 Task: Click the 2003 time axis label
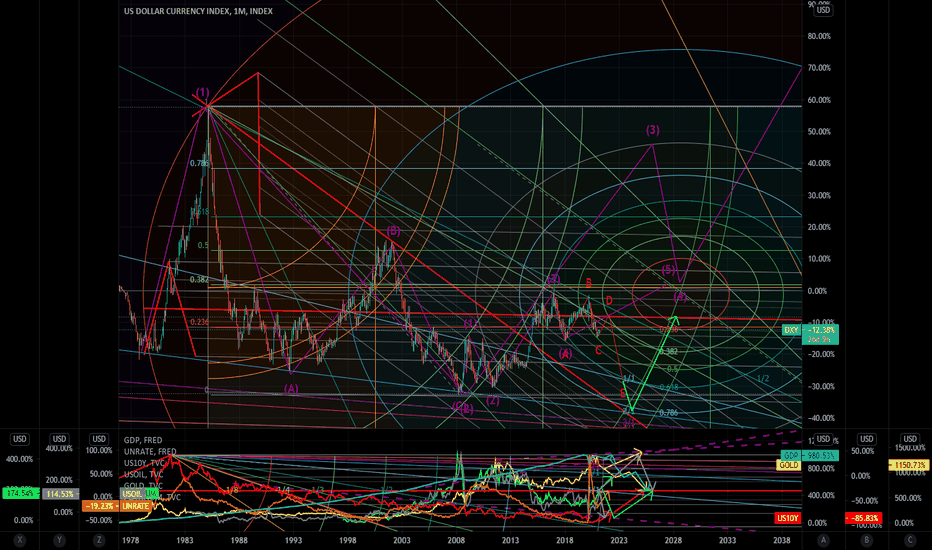coord(402,540)
